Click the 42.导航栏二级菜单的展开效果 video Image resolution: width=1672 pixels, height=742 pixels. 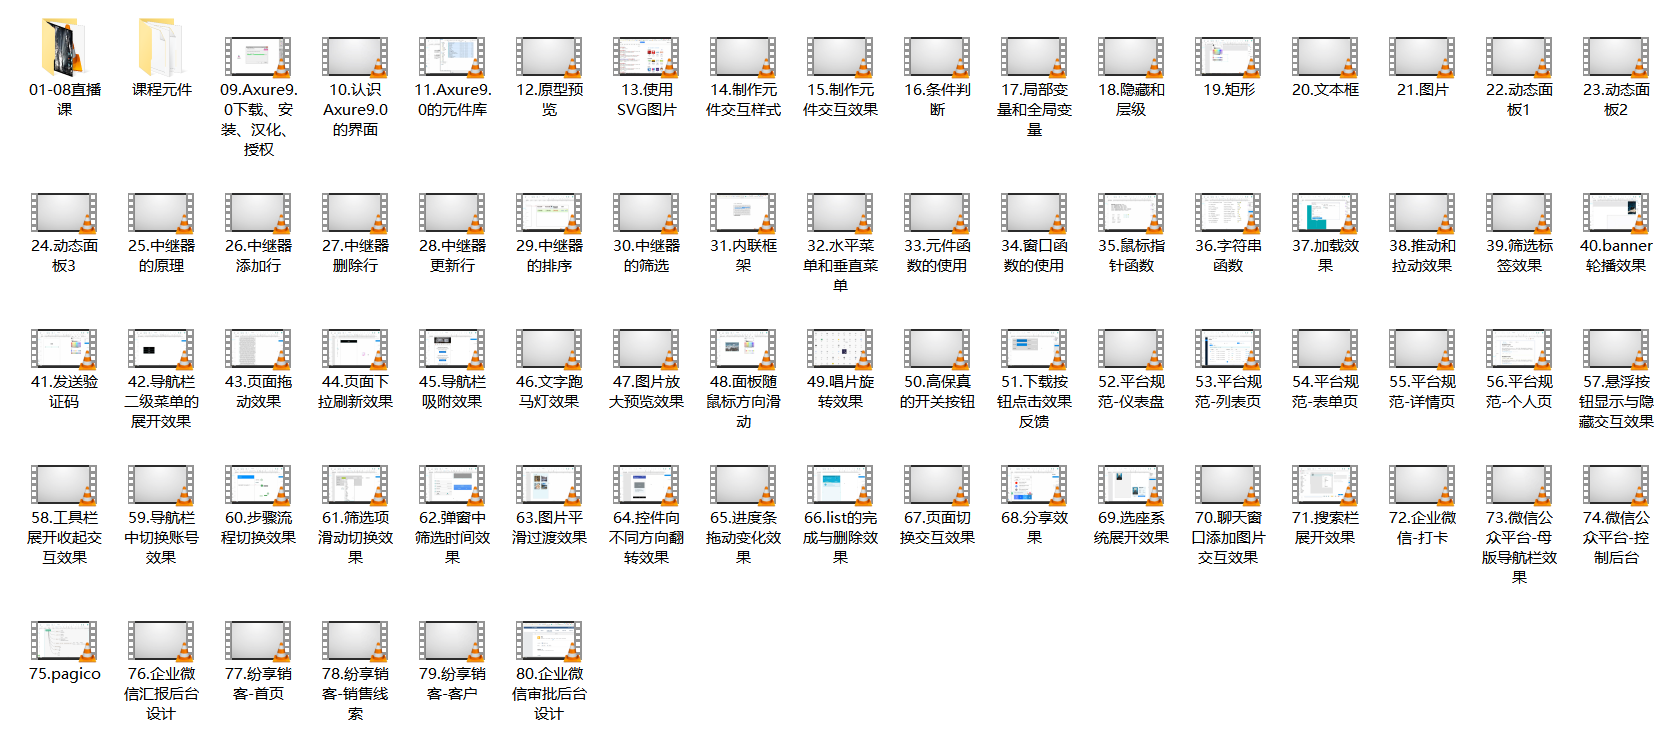[161, 350]
